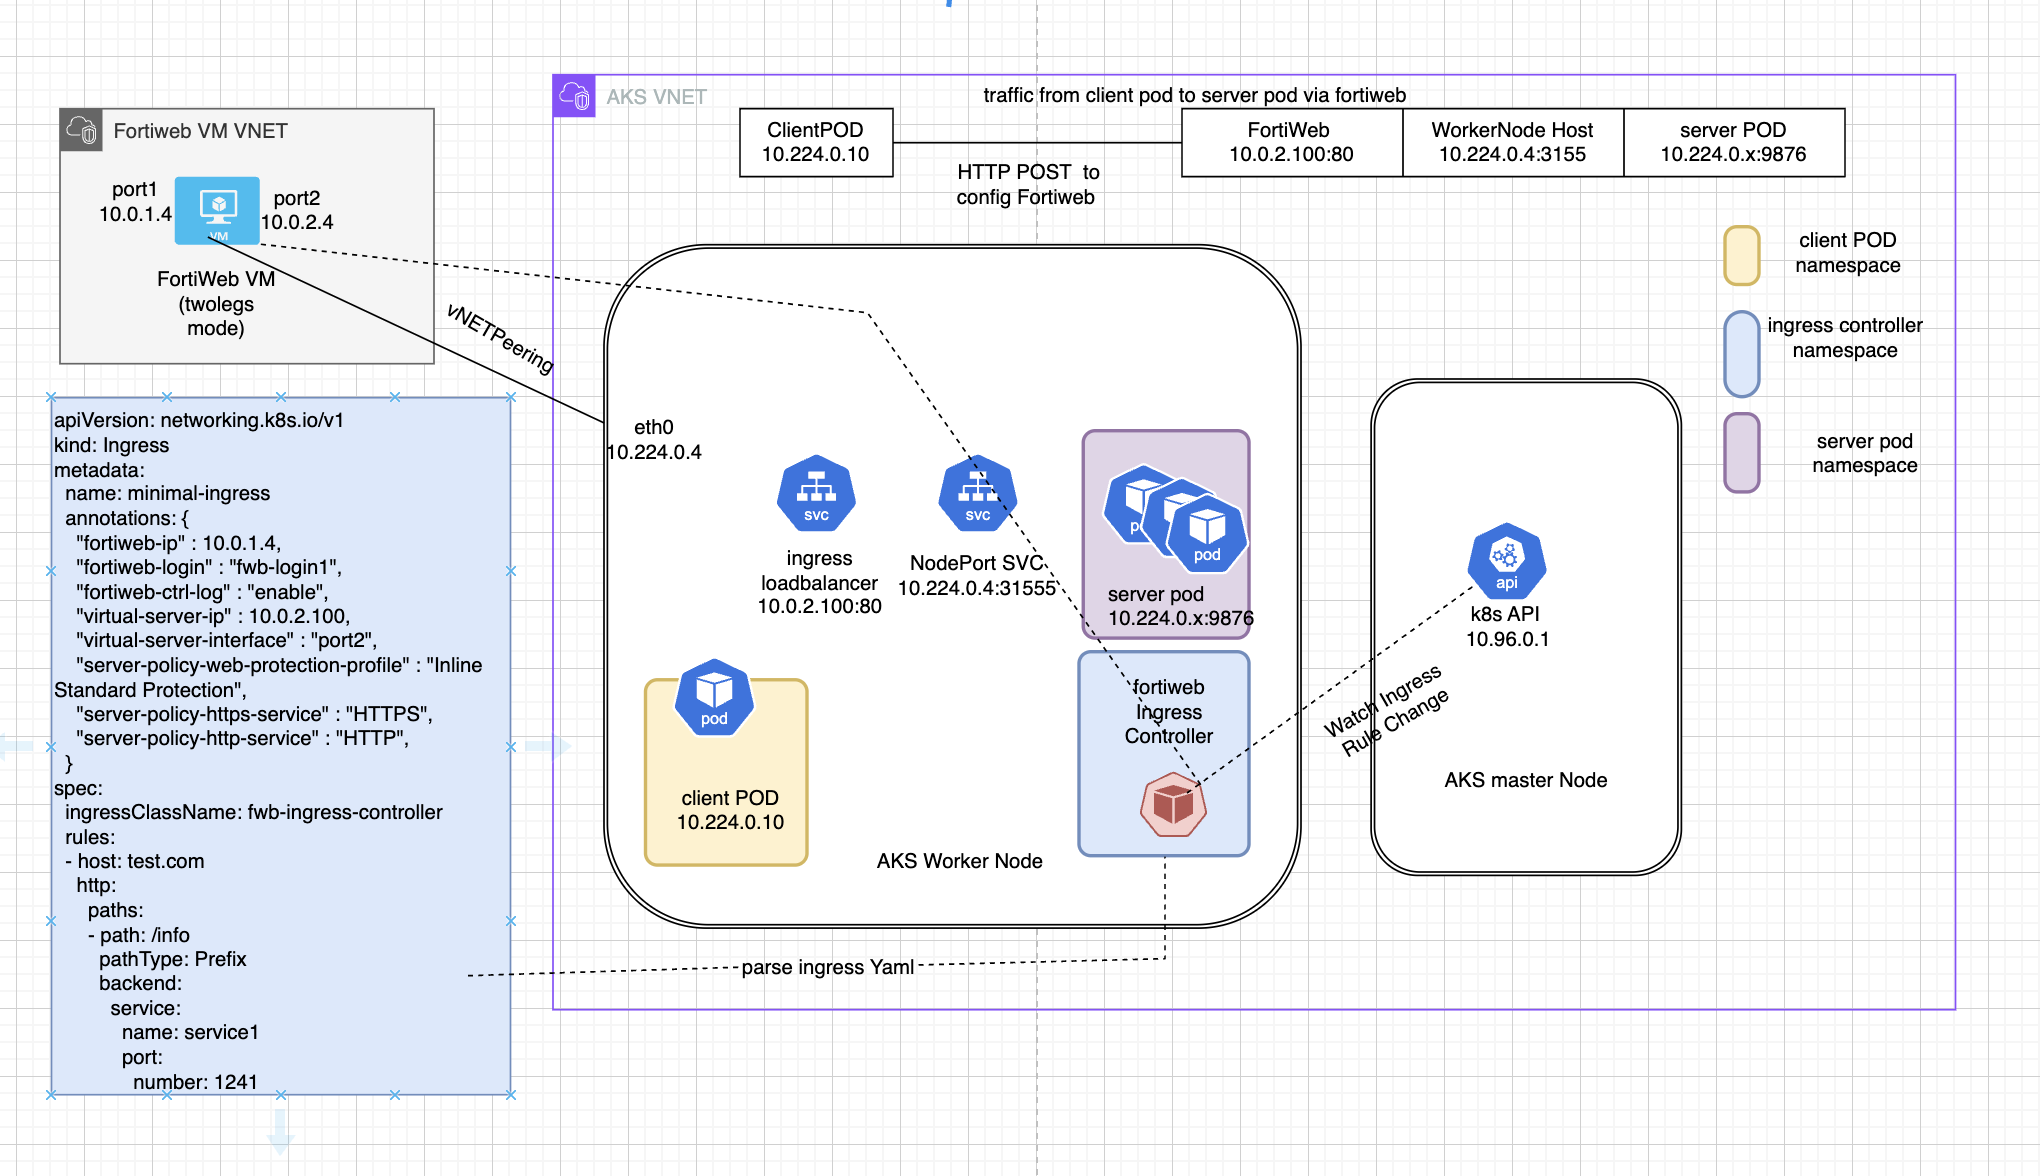
Task: Click the 'HTTP POST to config Fortiweb' label
Action: (1026, 185)
